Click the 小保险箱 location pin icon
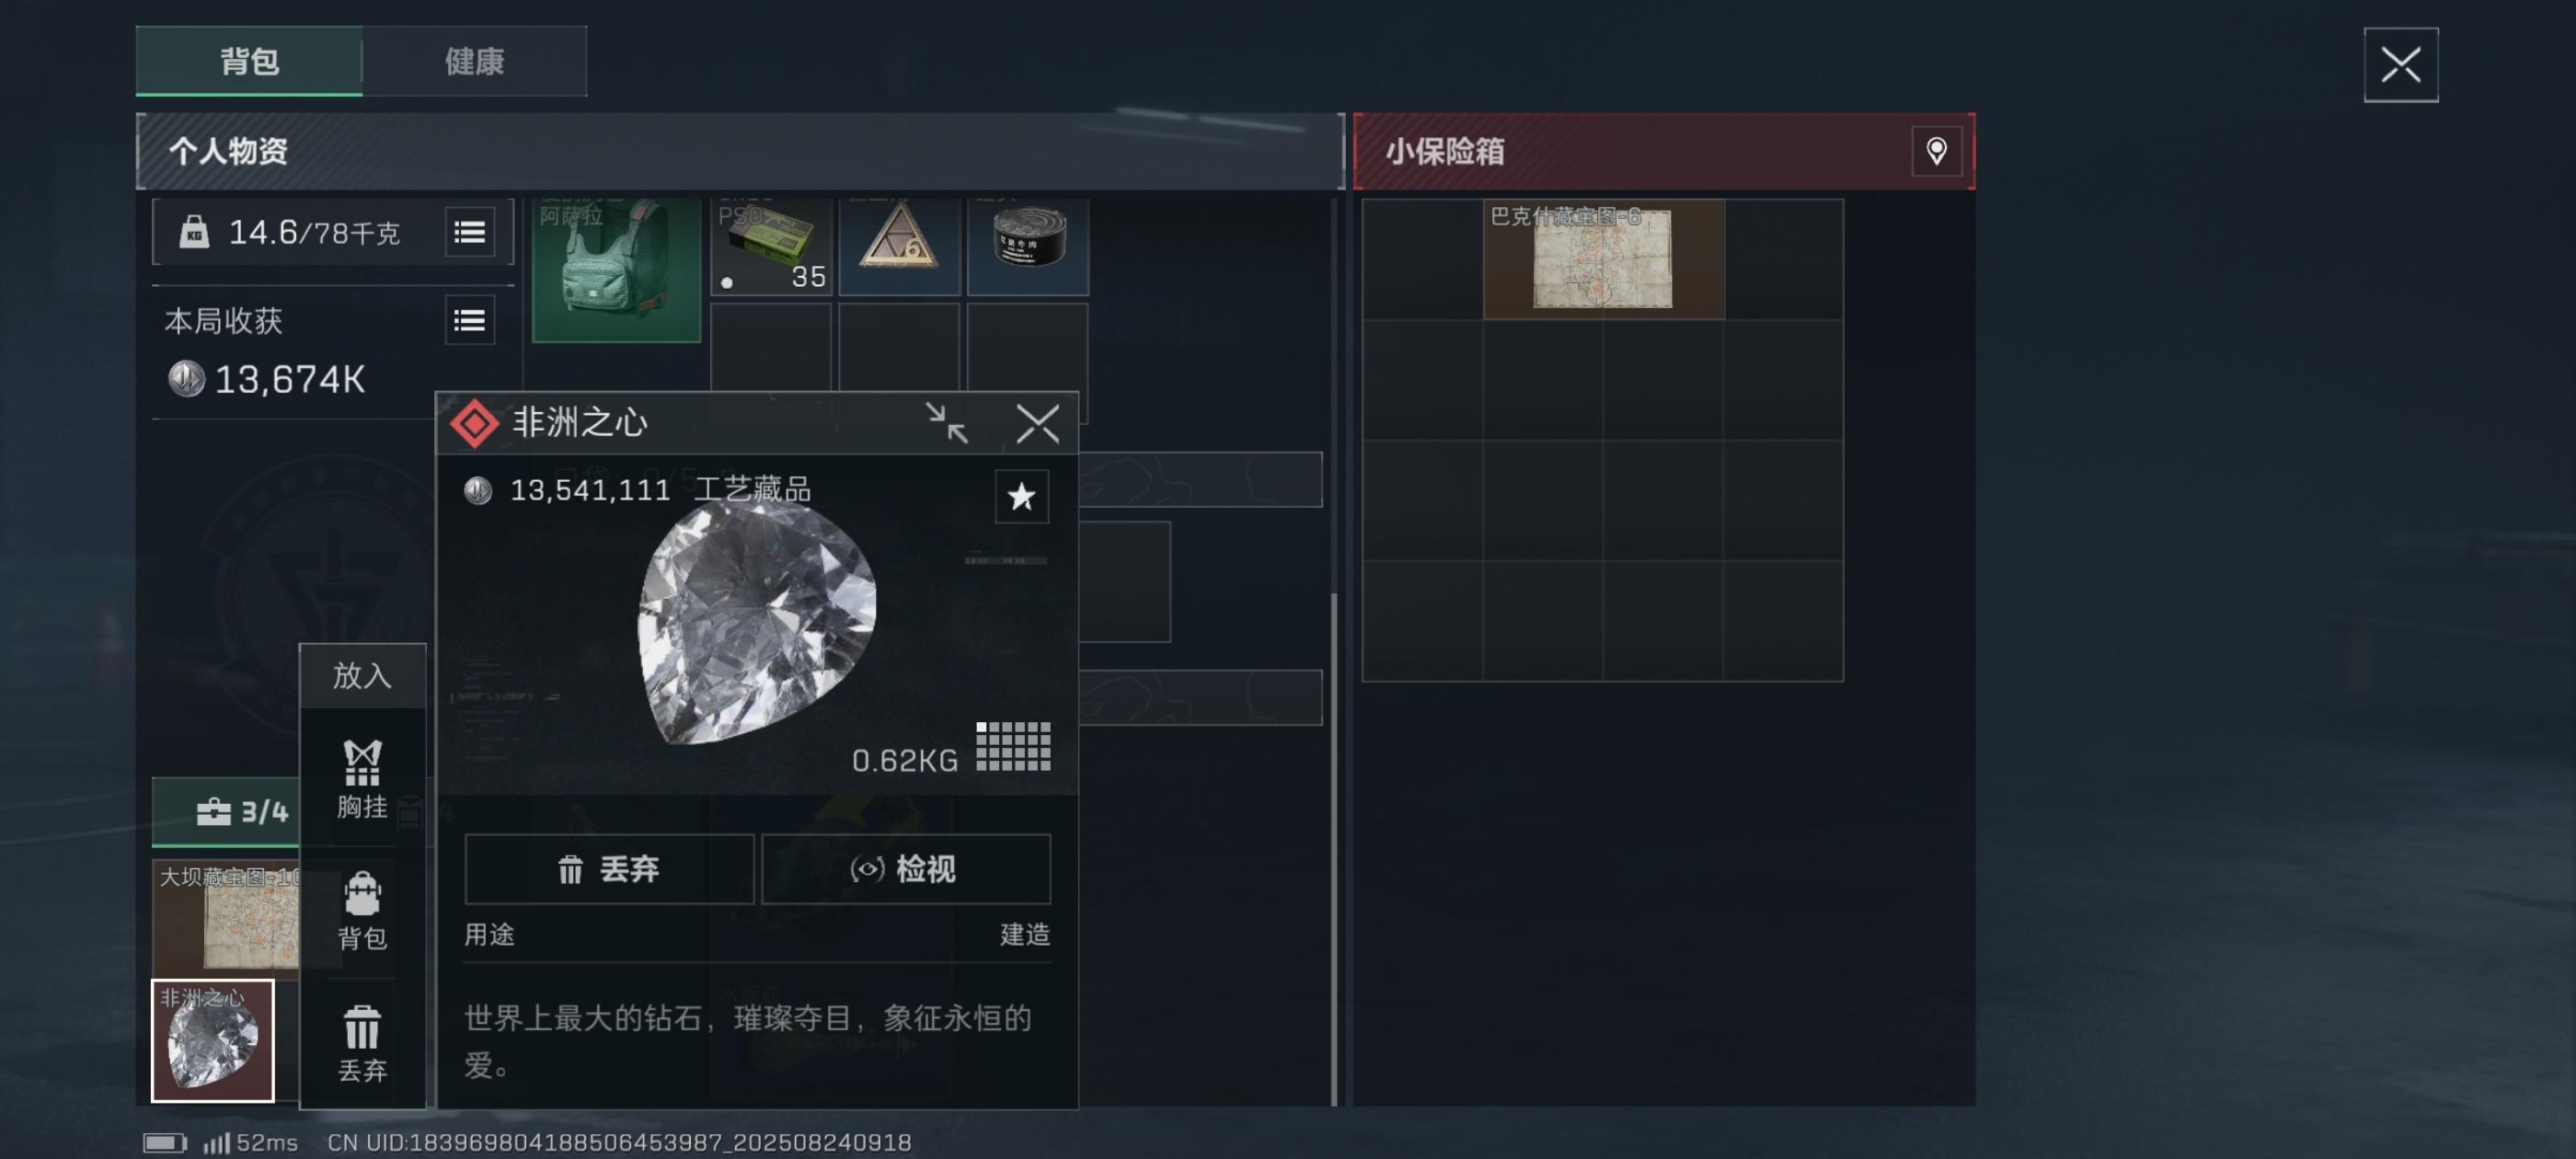 click(x=1936, y=151)
